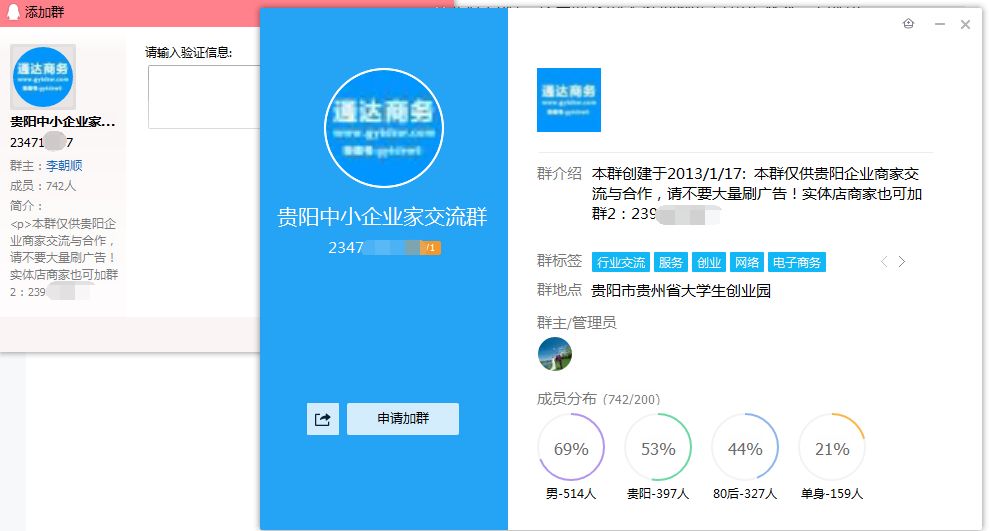The image size is (991, 531).
Task: Click the large circular group avatar
Action: 383,128
